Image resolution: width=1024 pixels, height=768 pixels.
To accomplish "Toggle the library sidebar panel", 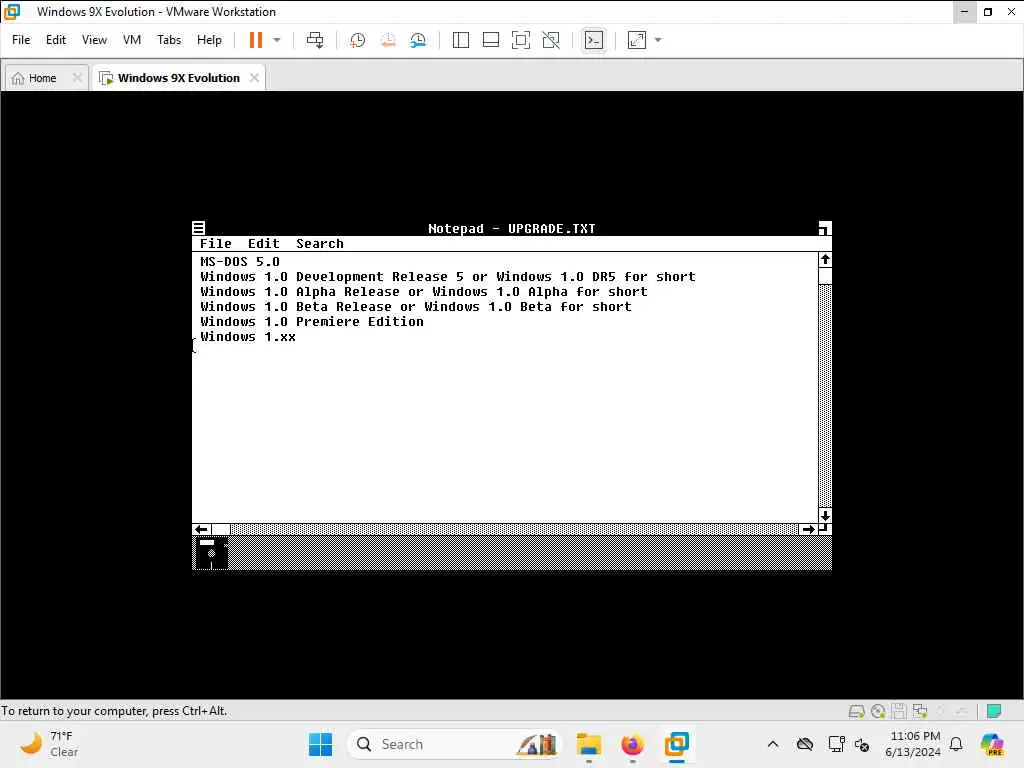I will [460, 40].
